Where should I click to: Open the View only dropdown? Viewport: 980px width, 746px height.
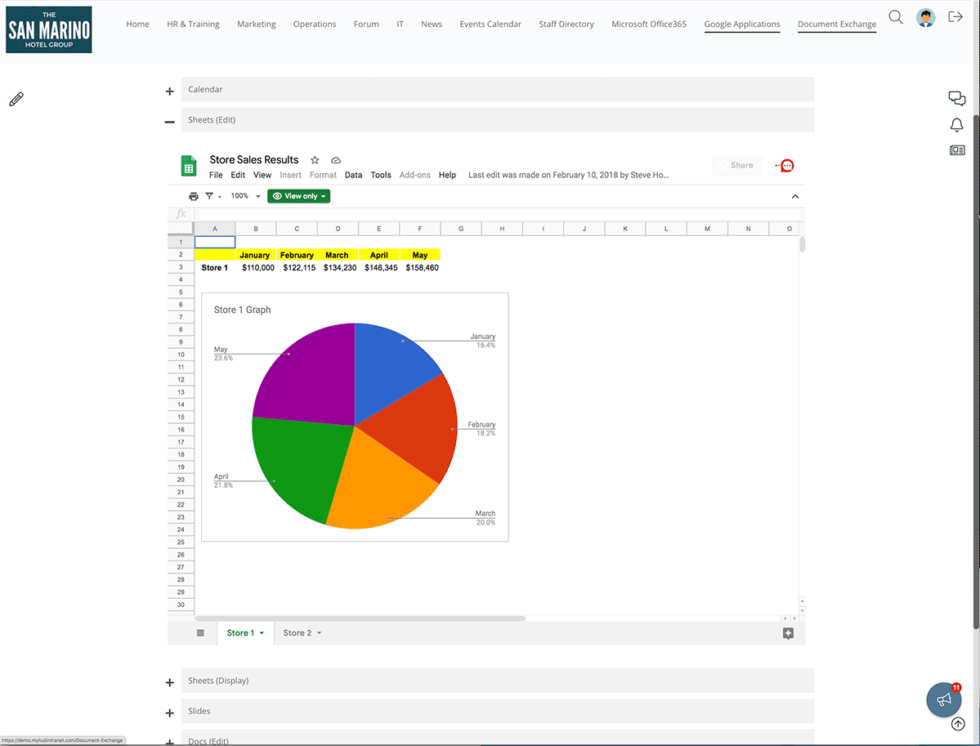click(x=298, y=196)
